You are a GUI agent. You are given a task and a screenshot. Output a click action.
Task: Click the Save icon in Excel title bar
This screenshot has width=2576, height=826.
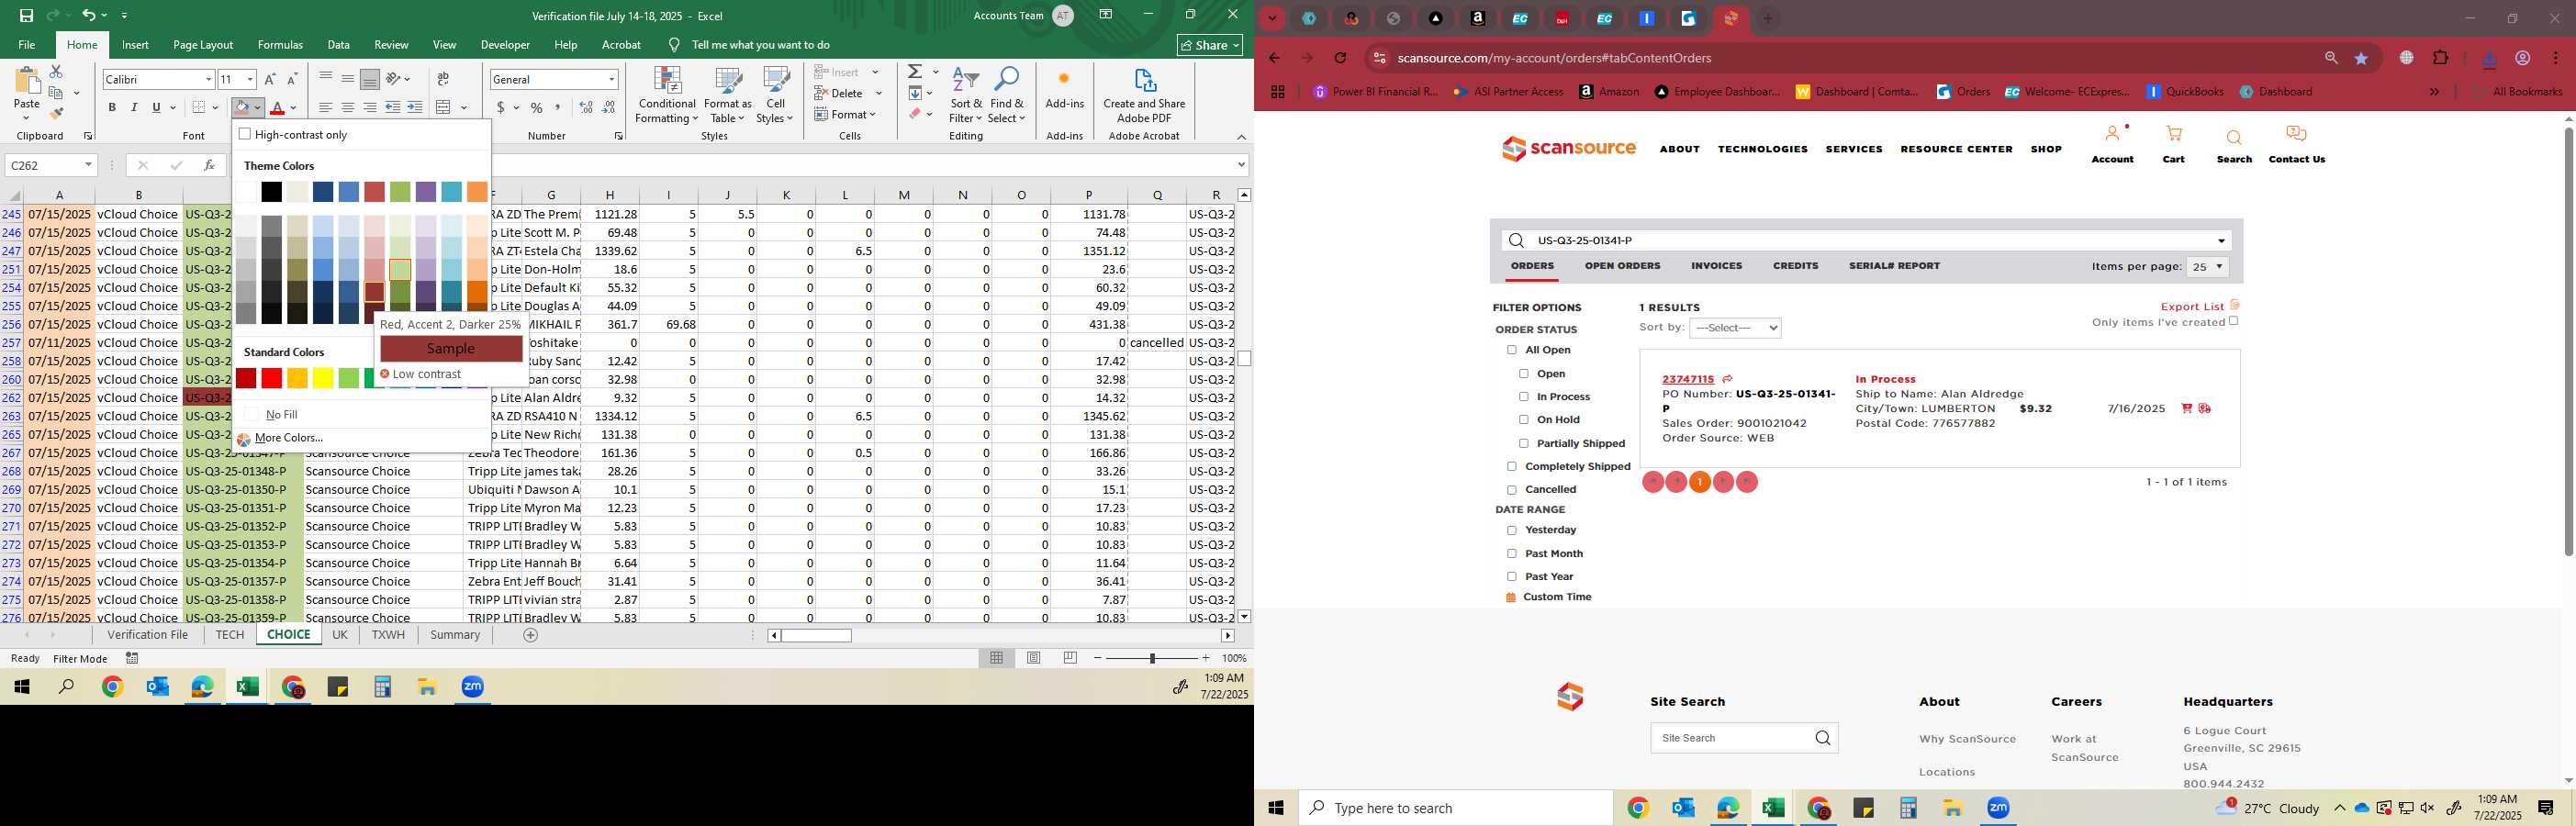pos(27,15)
